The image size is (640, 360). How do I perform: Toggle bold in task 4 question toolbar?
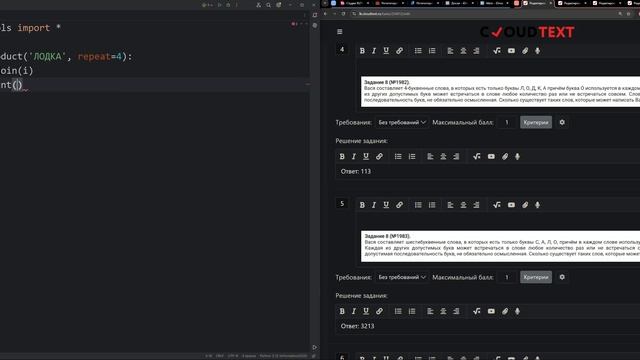362,51
